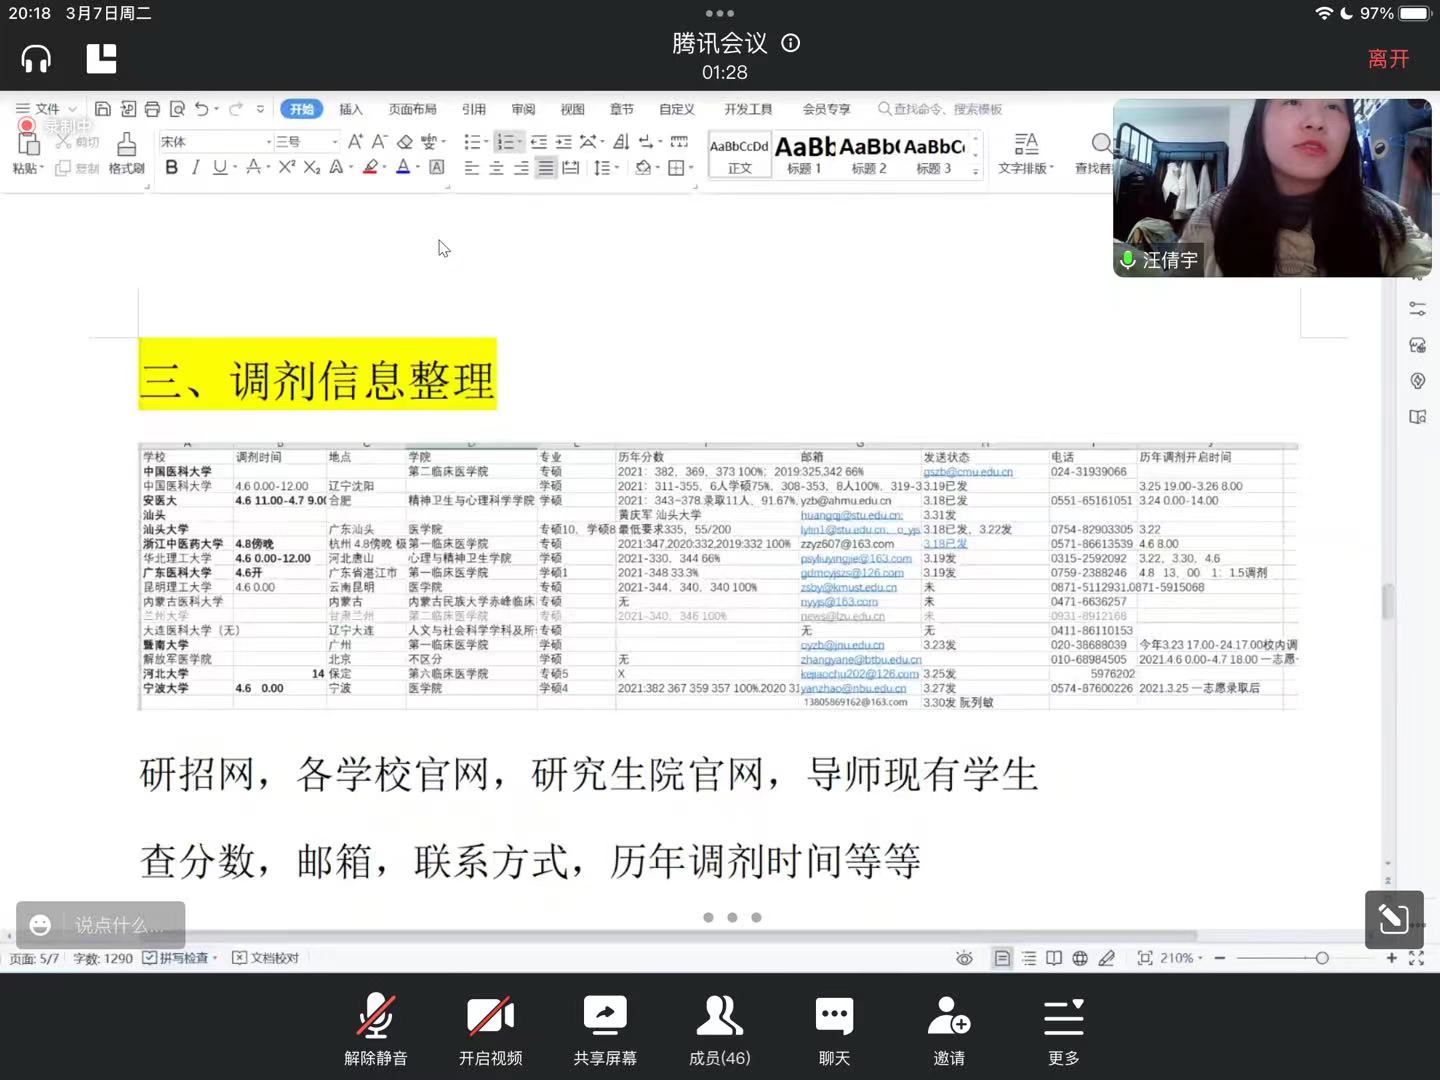Expand the font size 三号 dropdown
Viewport: 1440px width, 1080px height.
pos(334,142)
